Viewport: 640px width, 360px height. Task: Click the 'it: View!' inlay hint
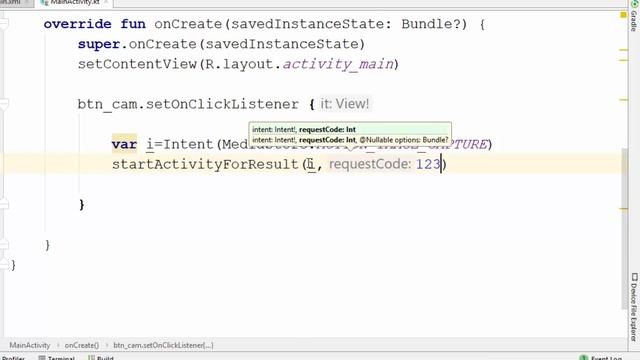(x=344, y=104)
